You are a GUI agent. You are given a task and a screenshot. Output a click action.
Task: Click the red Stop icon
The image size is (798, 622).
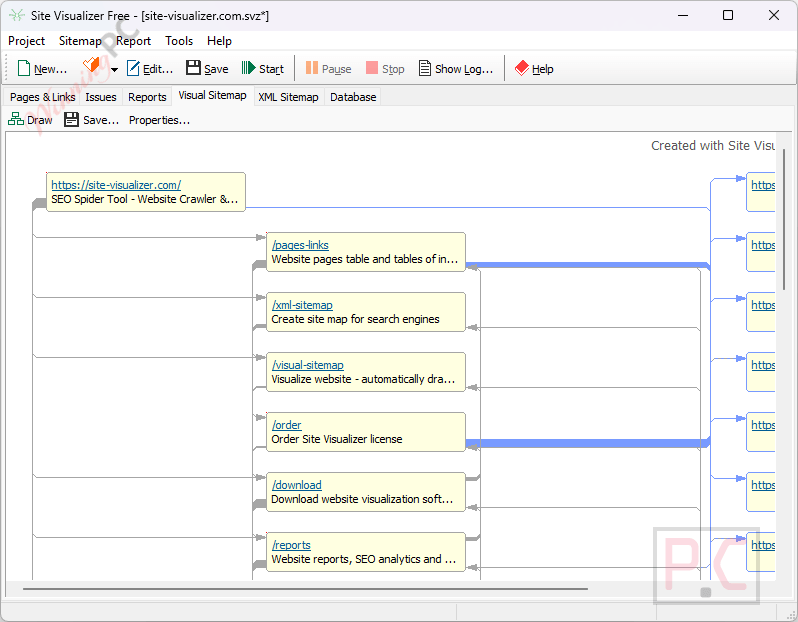(372, 68)
